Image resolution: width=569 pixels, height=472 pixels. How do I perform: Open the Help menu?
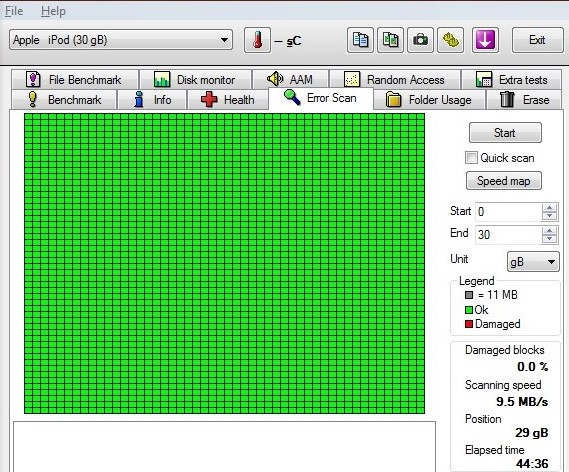point(53,11)
